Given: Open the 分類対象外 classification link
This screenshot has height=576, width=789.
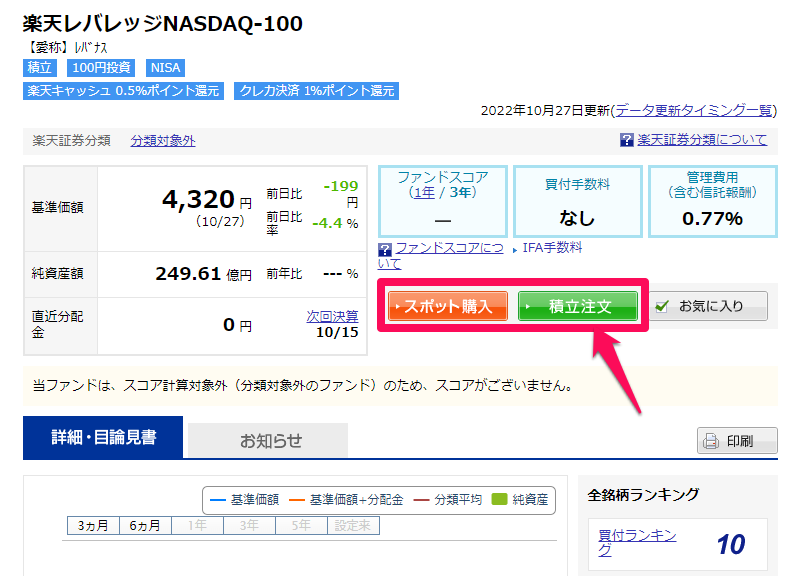Looking at the screenshot, I should [x=163, y=141].
